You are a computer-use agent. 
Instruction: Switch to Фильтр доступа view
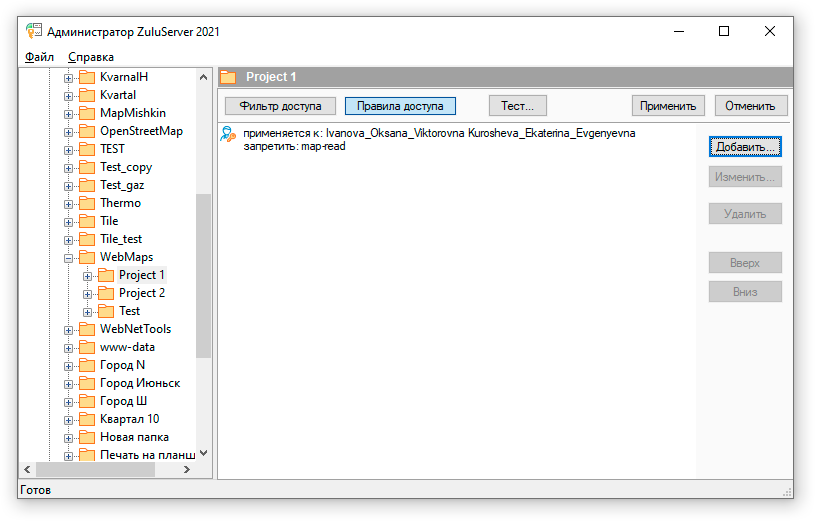[280, 105]
